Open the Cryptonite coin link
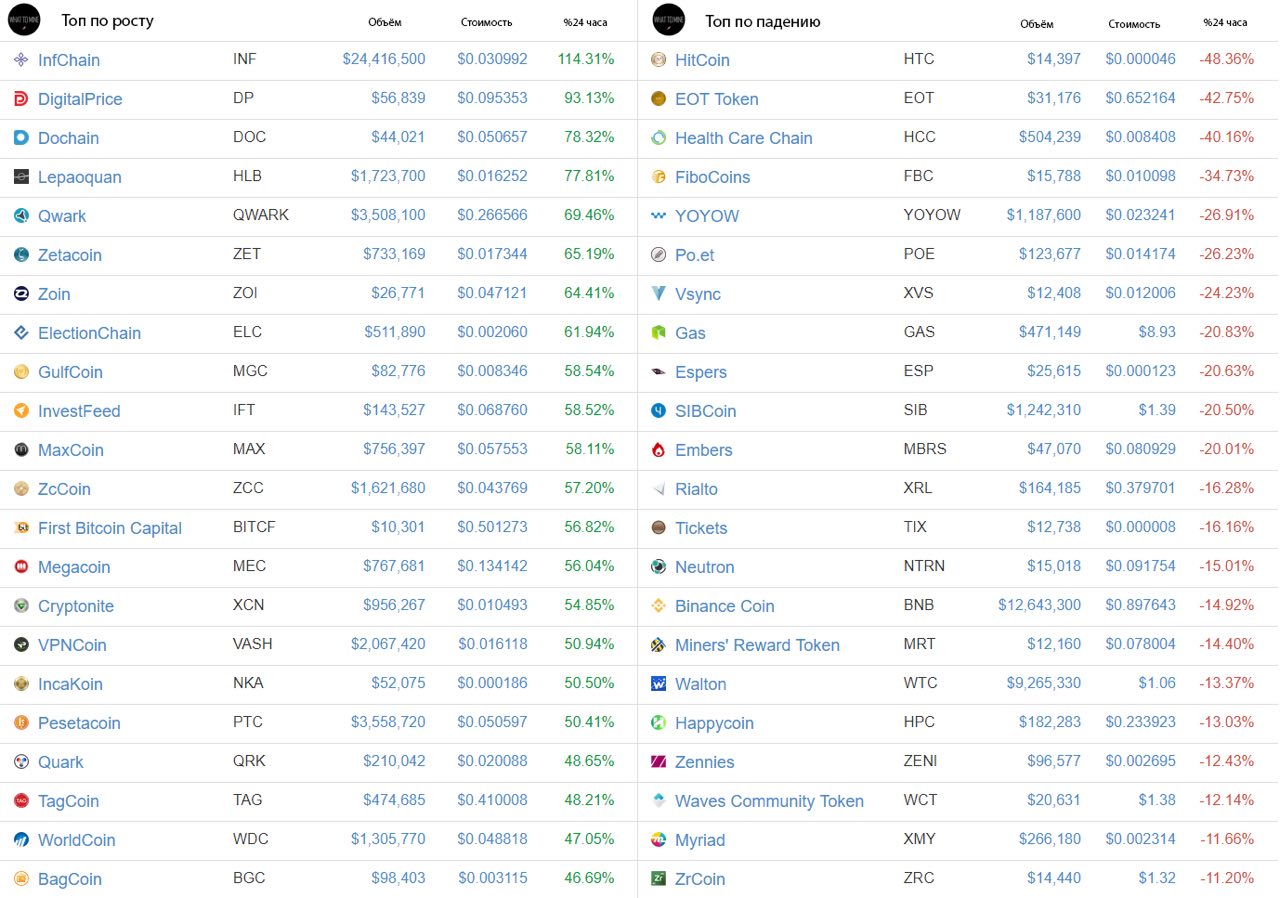Image resolution: width=1280 pixels, height=898 pixels. click(x=76, y=606)
